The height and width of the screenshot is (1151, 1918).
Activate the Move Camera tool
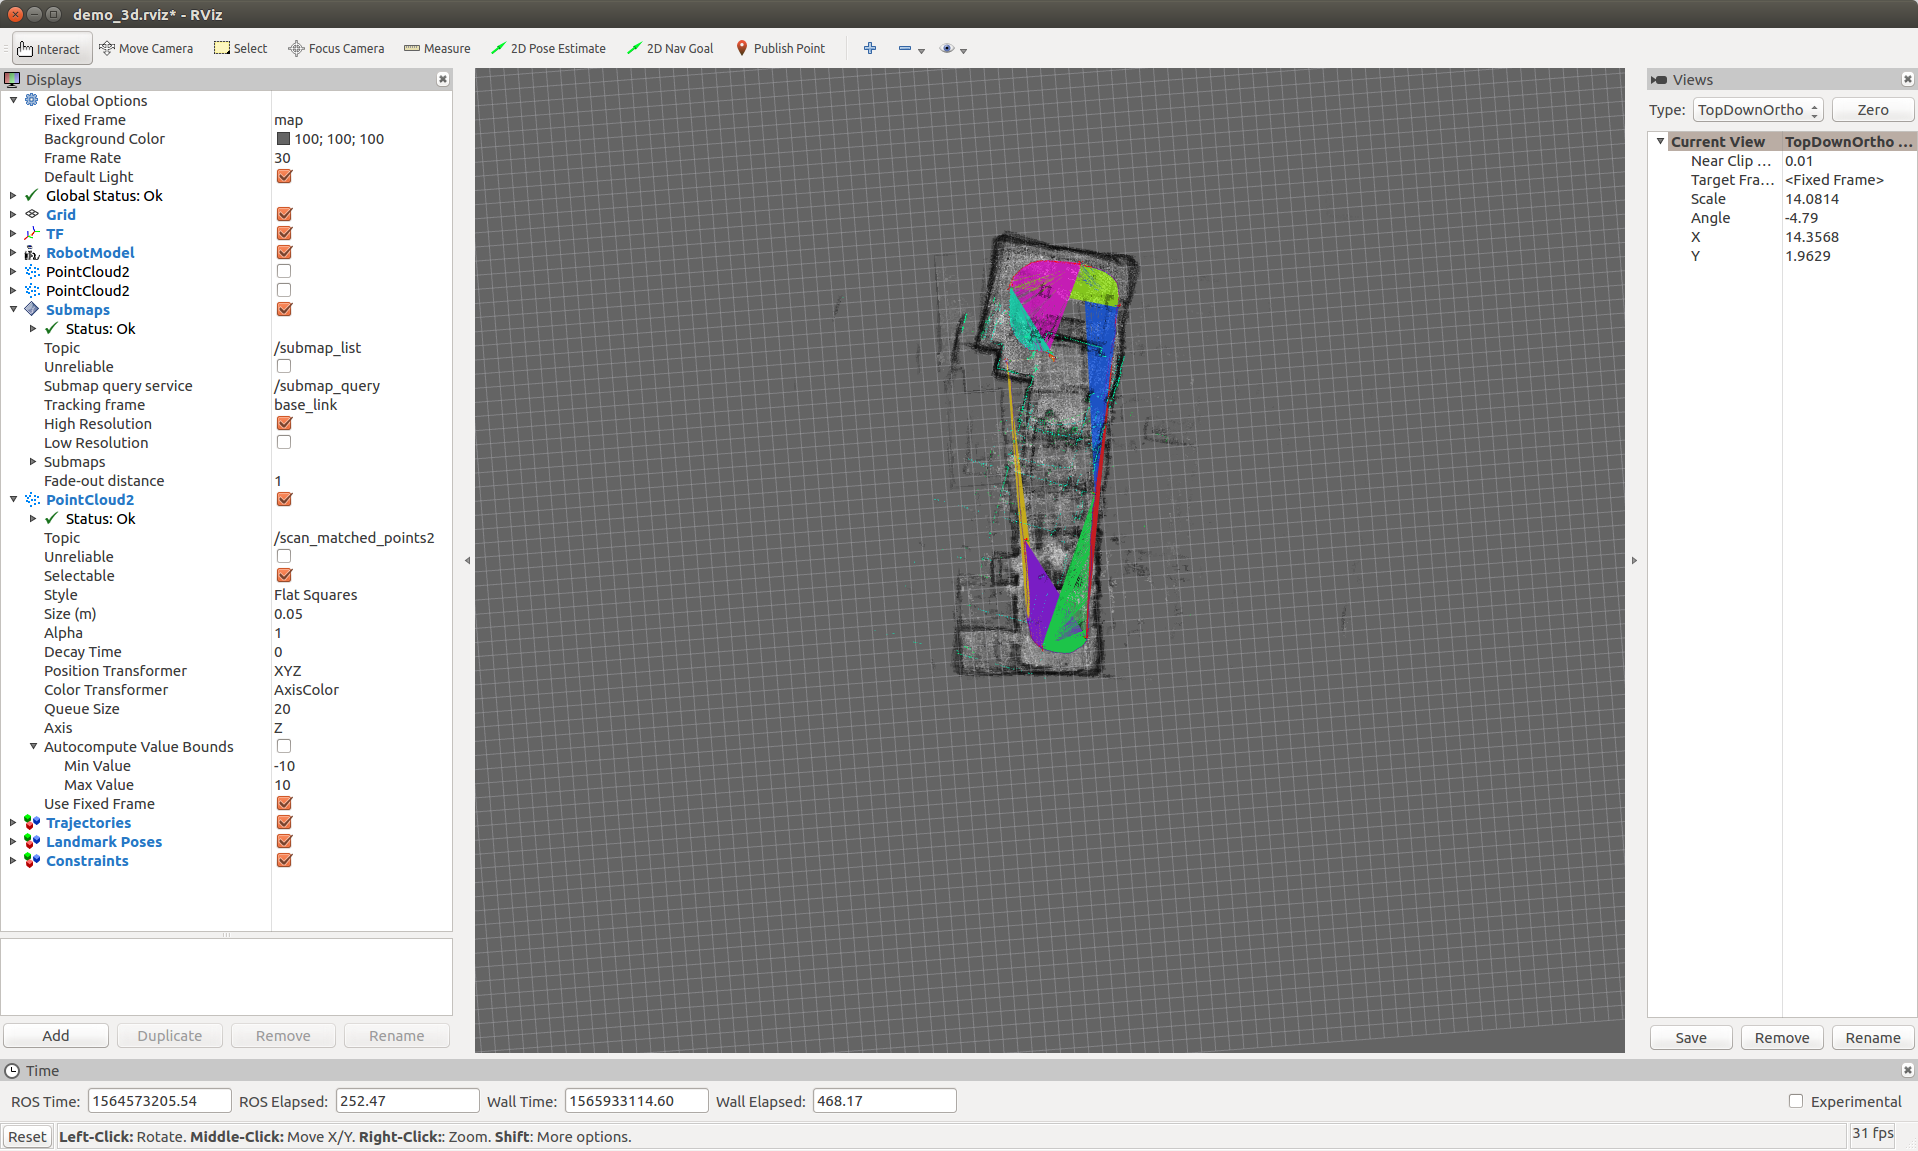tap(146, 48)
